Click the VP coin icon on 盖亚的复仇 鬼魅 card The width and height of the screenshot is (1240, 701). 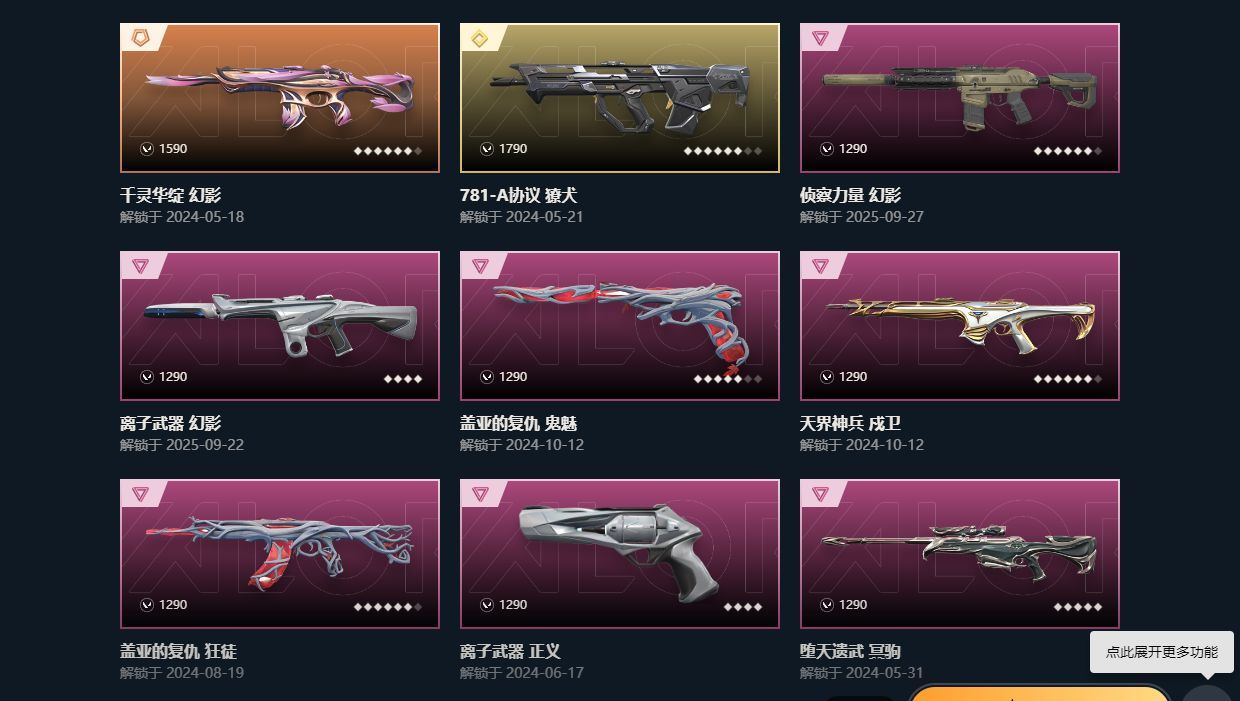coord(487,377)
